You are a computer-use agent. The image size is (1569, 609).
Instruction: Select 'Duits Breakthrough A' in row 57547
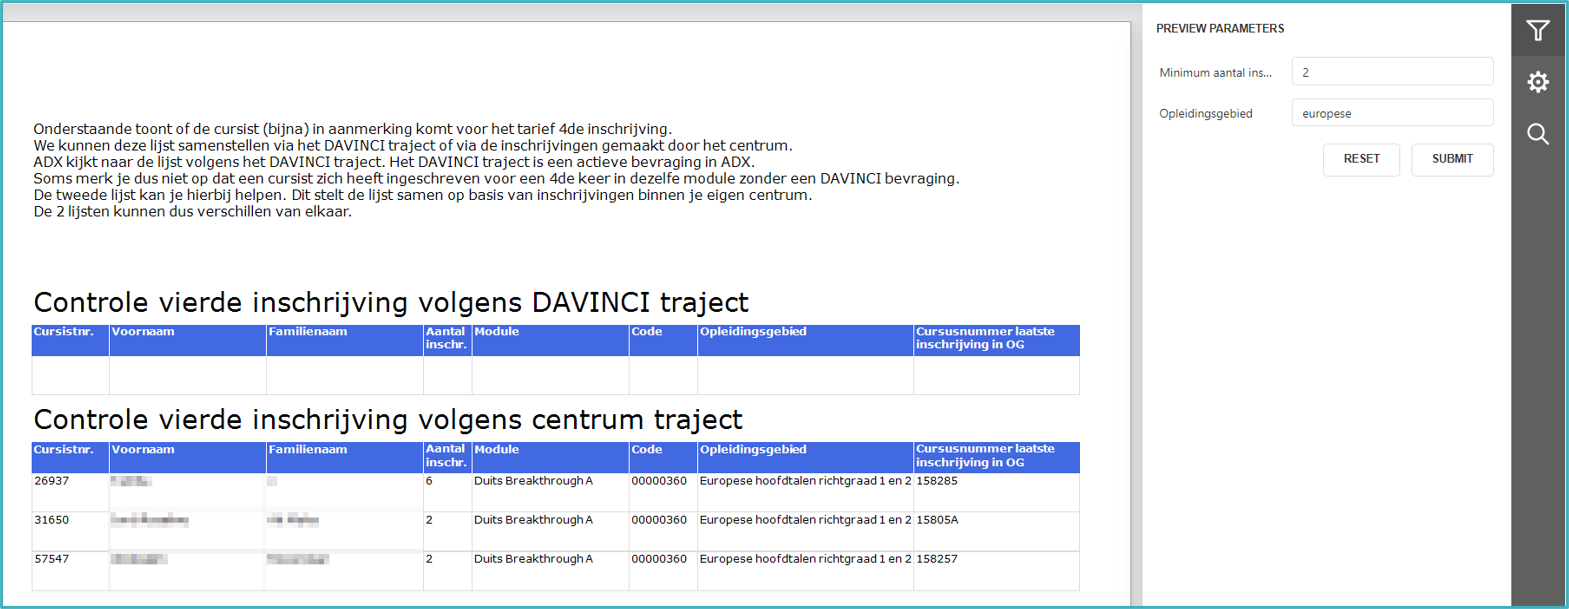533,559
